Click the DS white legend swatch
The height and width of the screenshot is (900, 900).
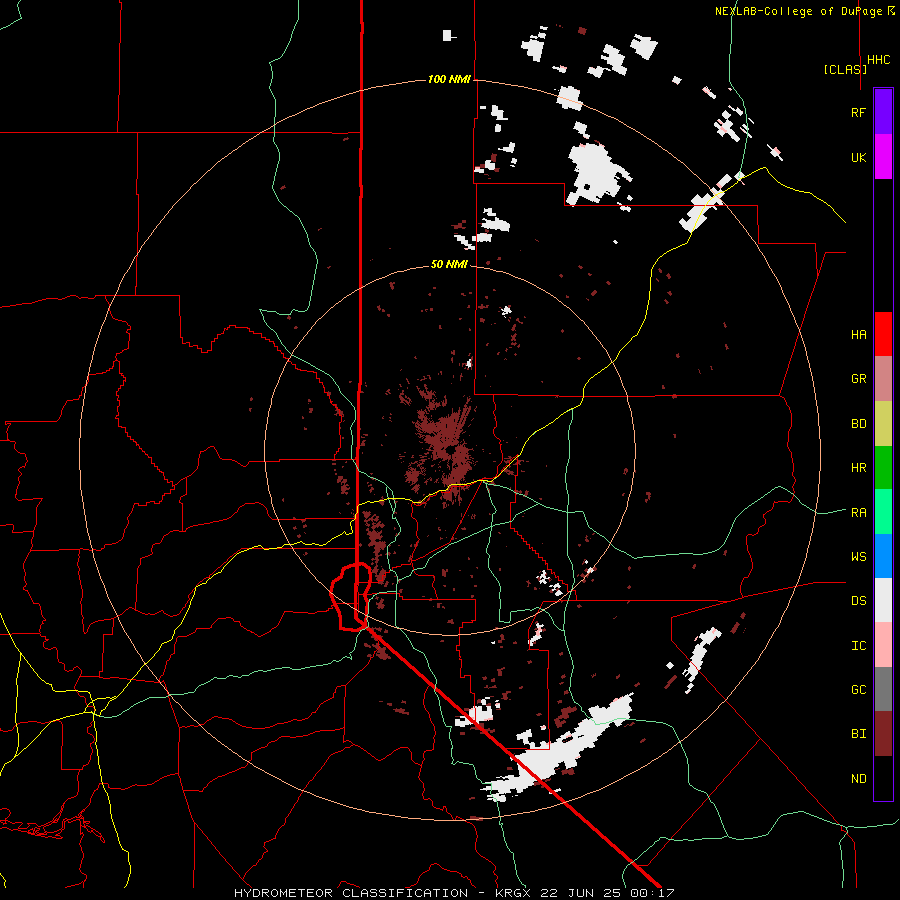click(x=883, y=600)
